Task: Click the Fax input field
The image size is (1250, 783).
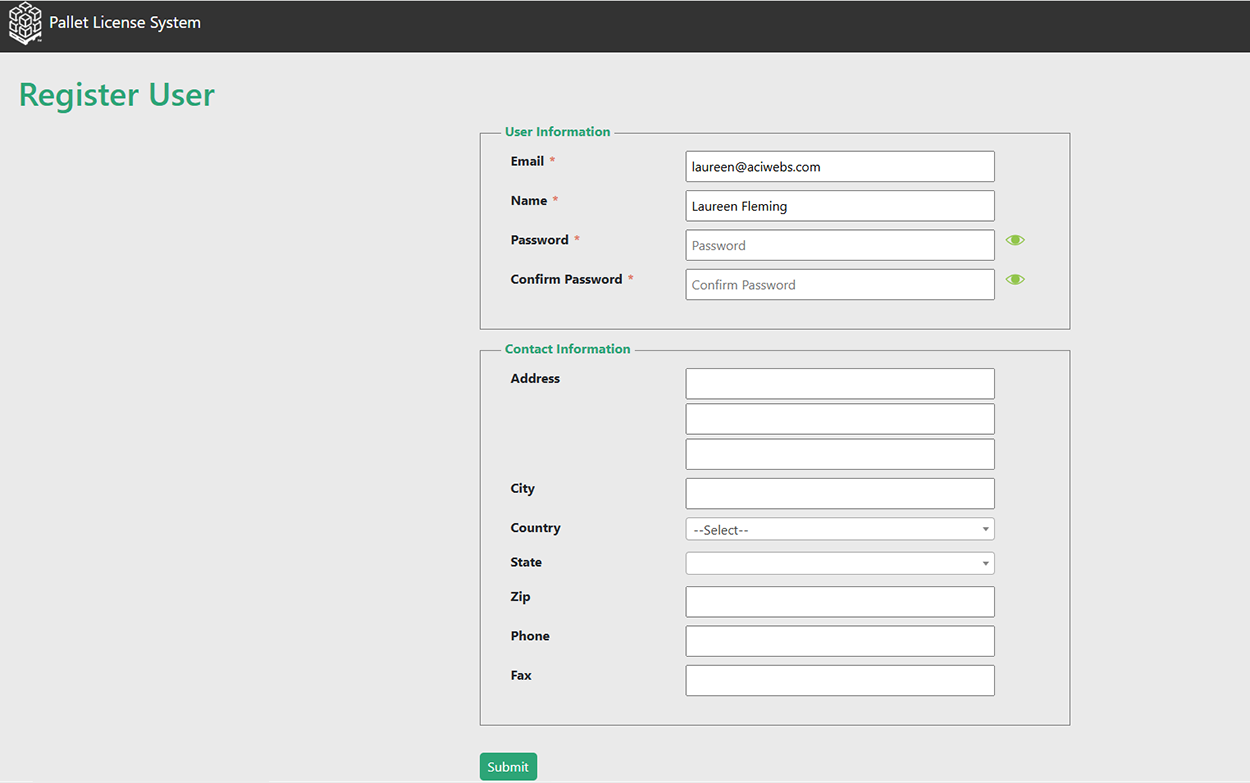Action: [x=839, y=680]
